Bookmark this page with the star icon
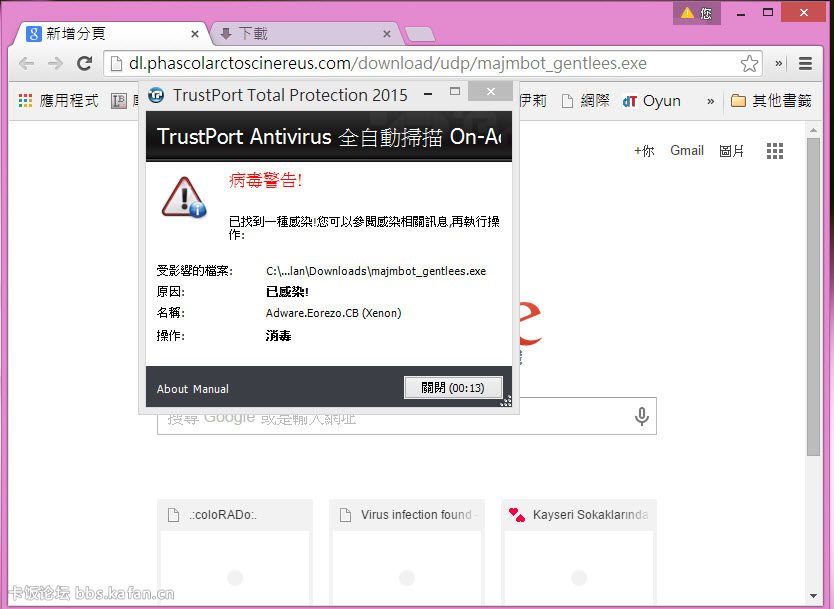Viewport: 834px width, 609px height. pyautogui.click(x=749, y=64)
